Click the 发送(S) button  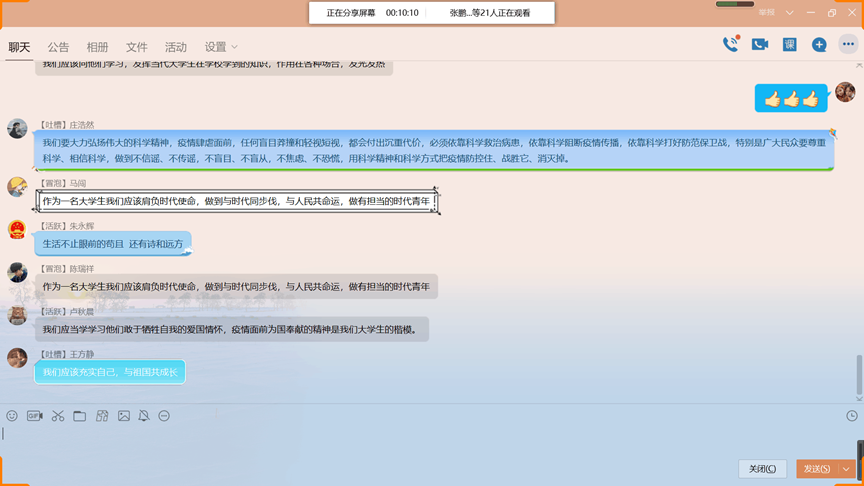coord(817,469)
